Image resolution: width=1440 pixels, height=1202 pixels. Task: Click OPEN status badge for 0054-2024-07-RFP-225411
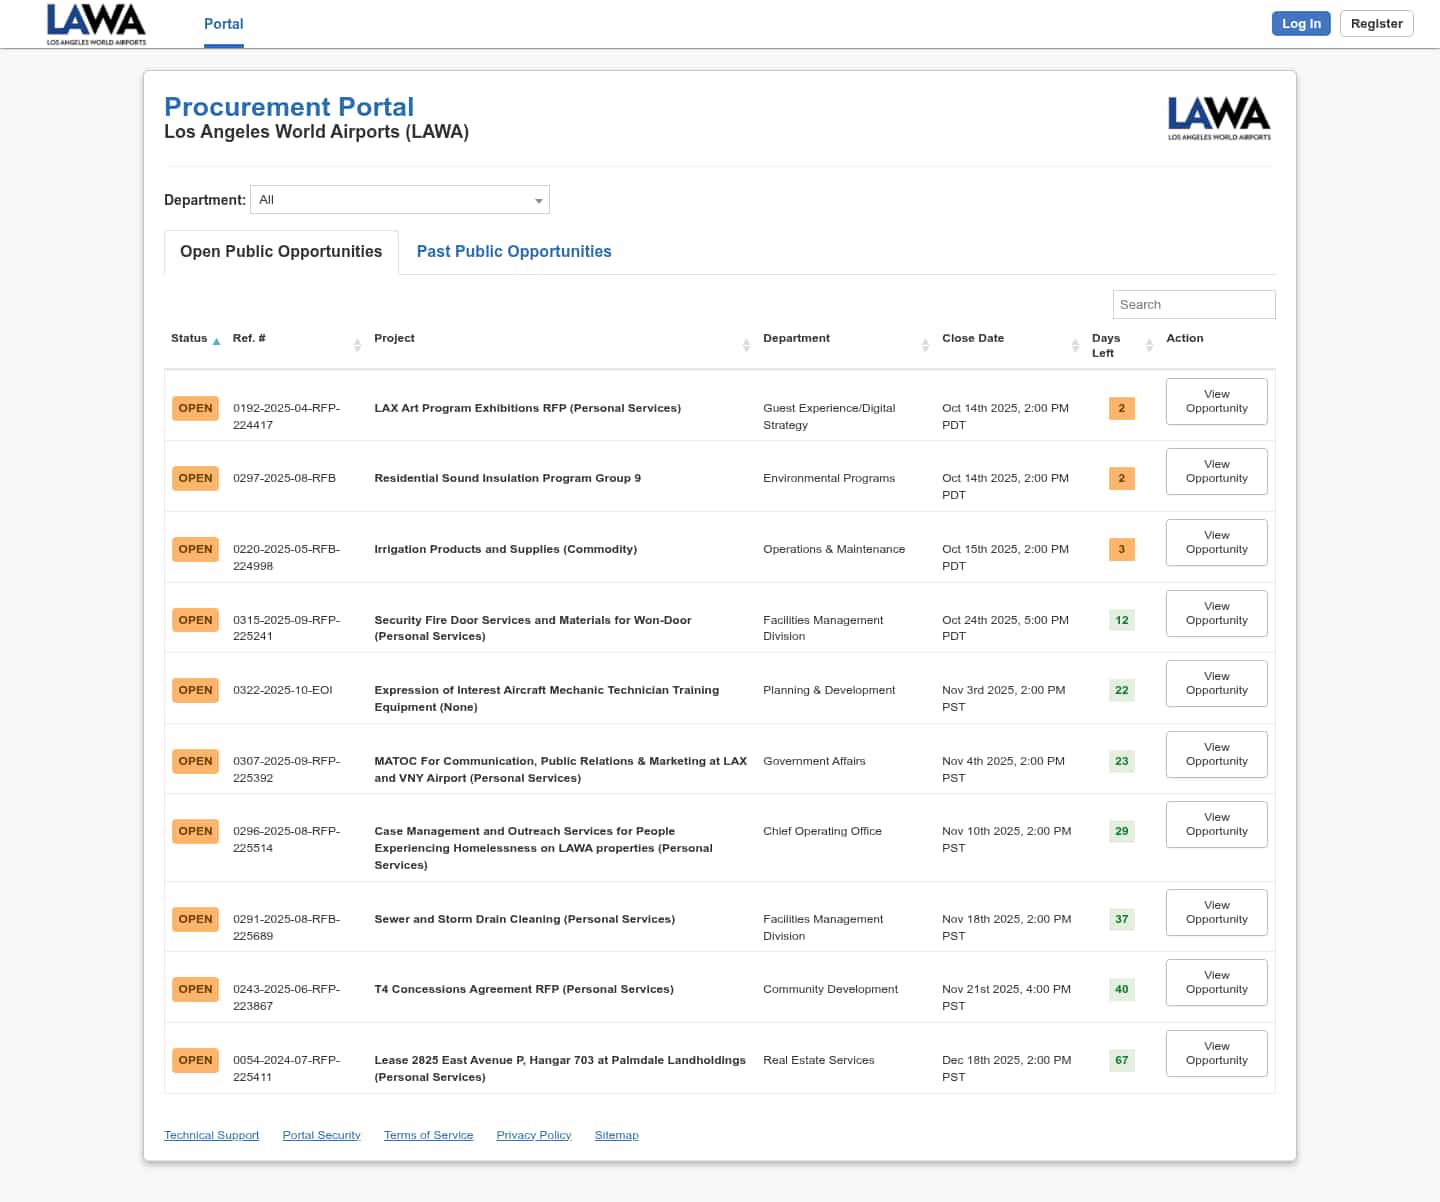click(x=195, y=1060)
